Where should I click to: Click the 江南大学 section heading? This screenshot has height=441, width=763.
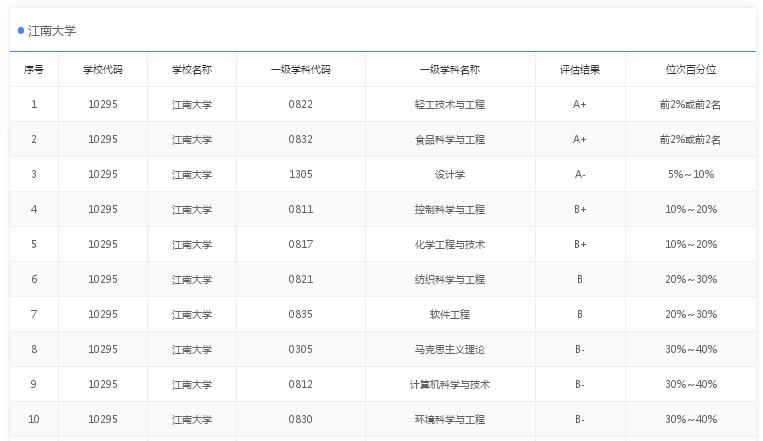click(52, 31)
